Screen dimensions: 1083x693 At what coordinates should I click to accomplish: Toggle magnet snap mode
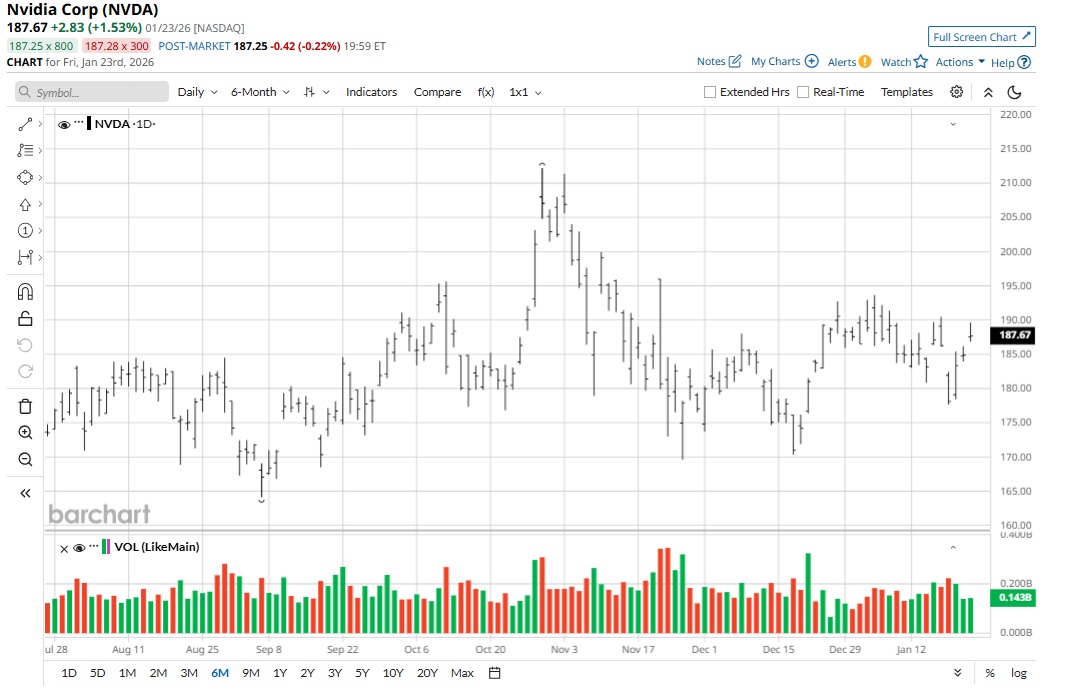25,292
